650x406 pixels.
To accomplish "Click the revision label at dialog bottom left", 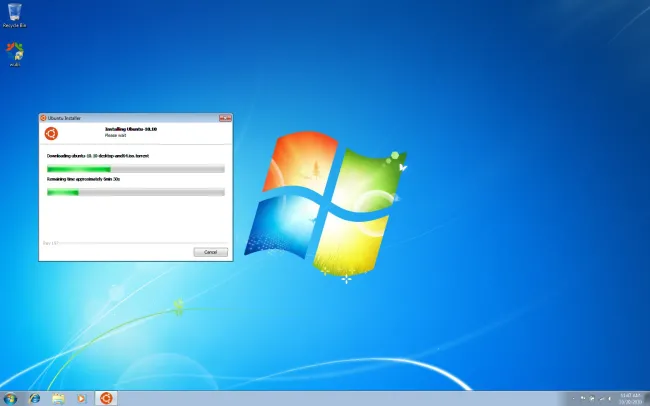I will pyautogui.click(x=50, y=243).
